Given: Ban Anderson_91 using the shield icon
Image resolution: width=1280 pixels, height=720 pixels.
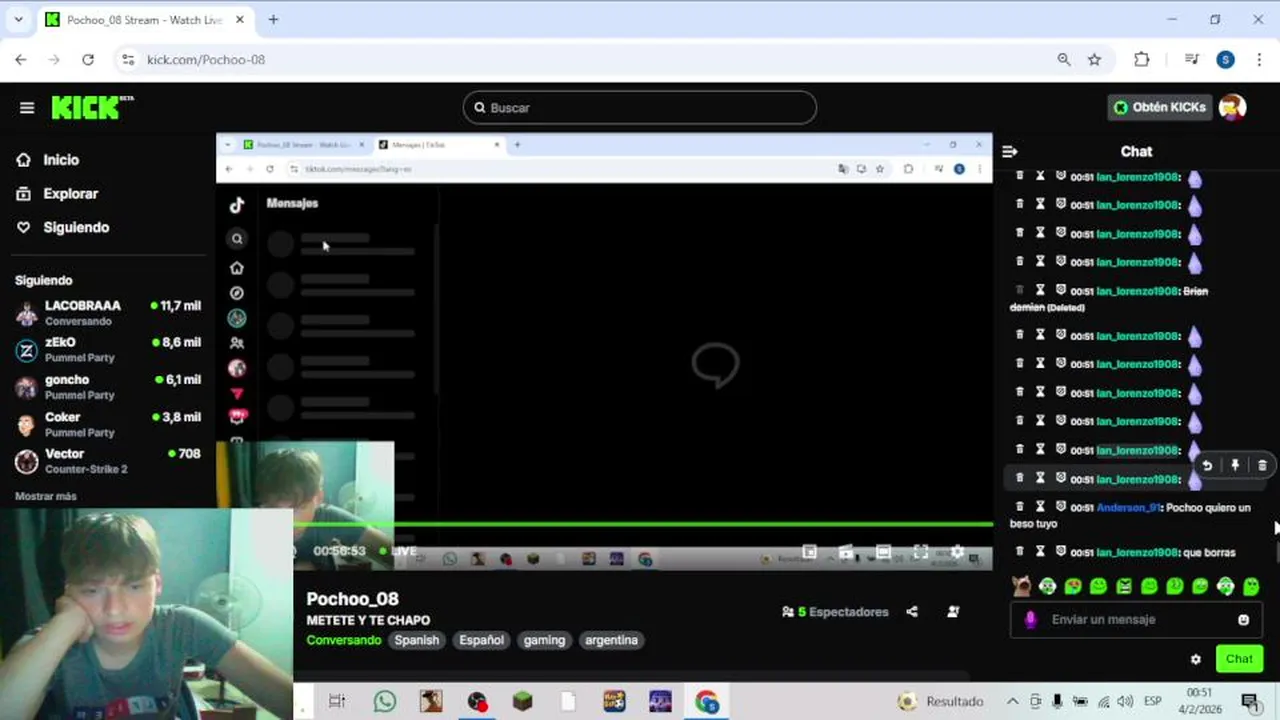Looking at the screenshot, I should point(1061,507).
